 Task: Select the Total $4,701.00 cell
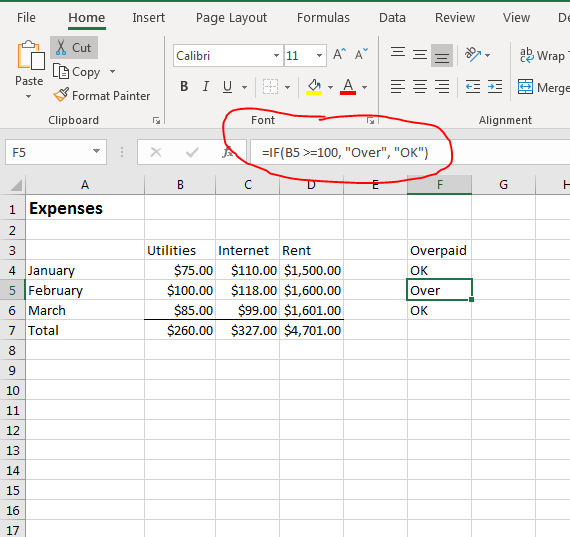click(x=312, y=330)
